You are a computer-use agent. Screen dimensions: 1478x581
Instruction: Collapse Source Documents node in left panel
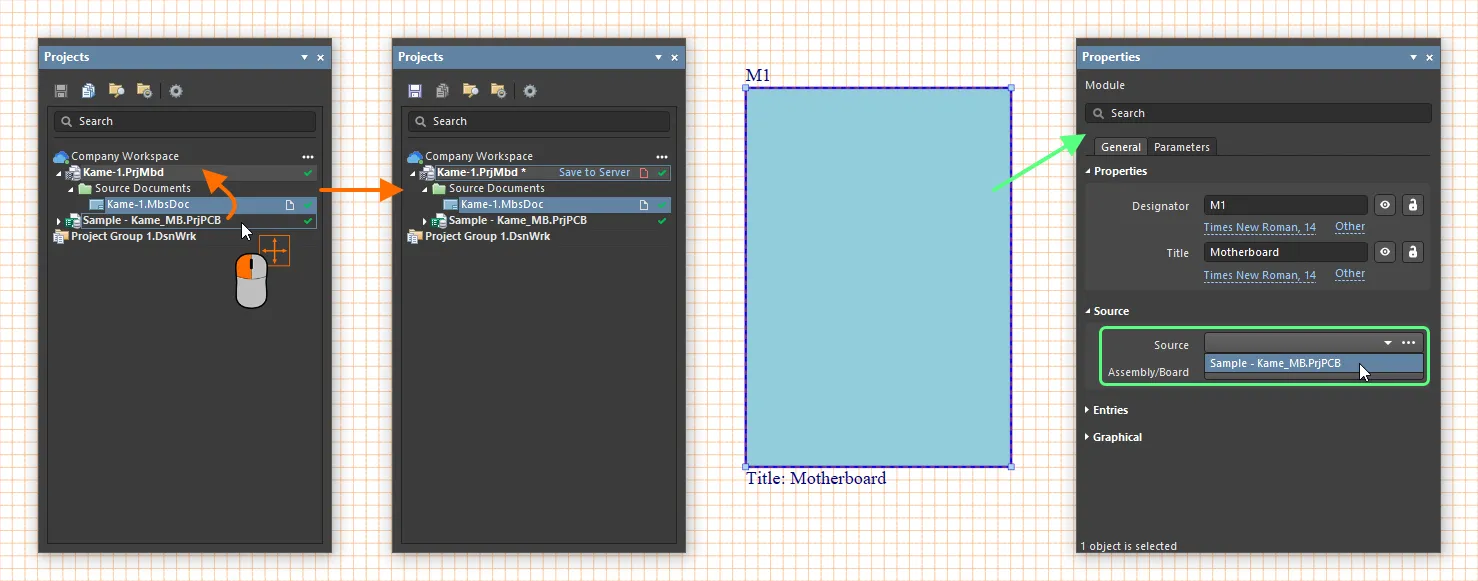pyautogui.click(x=71, y=190)
